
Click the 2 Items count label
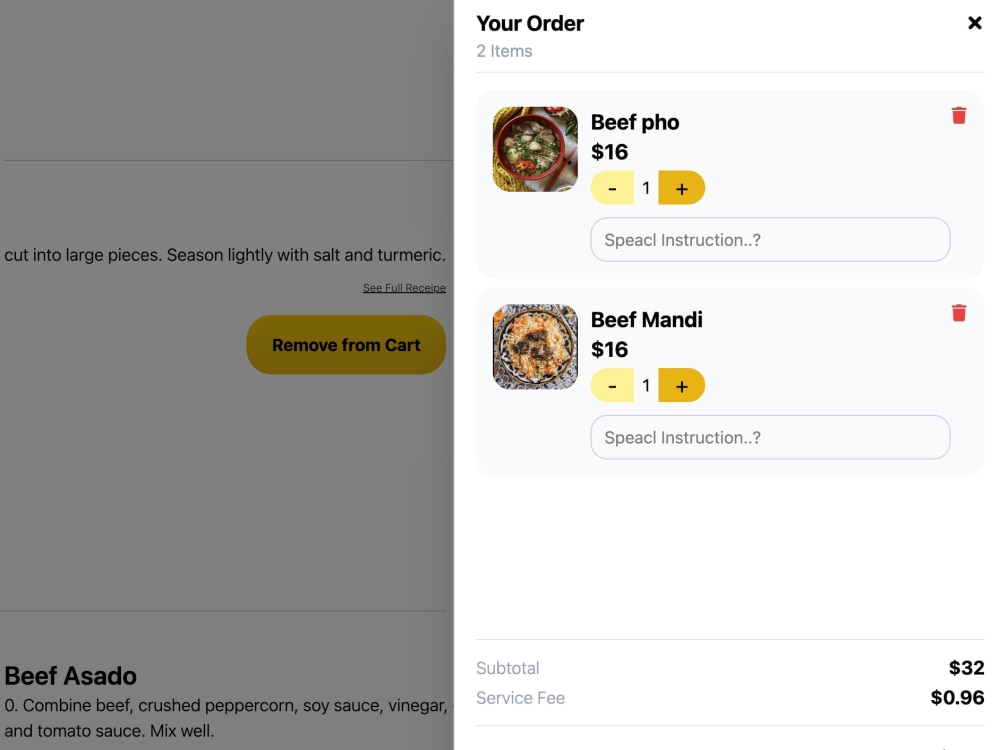[504, 51]
